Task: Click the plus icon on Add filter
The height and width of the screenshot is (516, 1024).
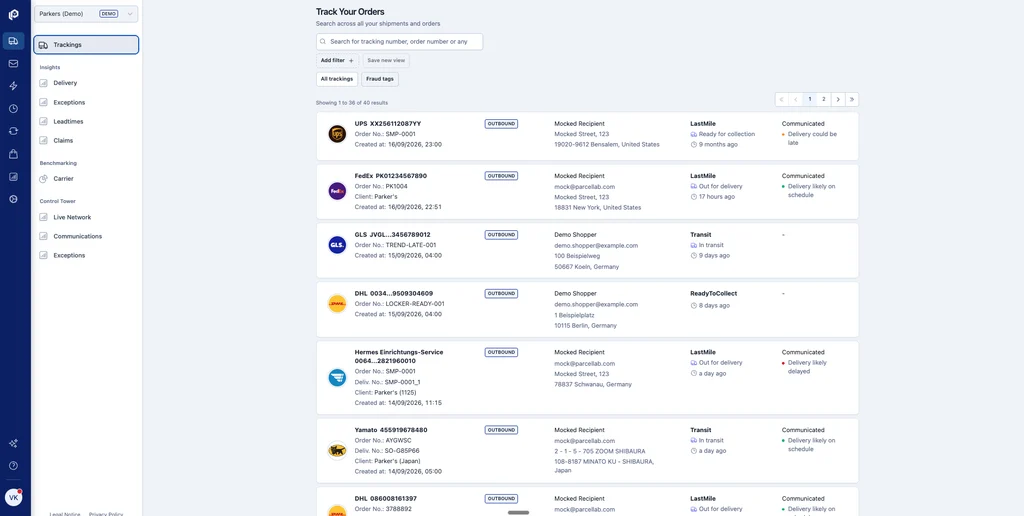Action: point(351,60)
